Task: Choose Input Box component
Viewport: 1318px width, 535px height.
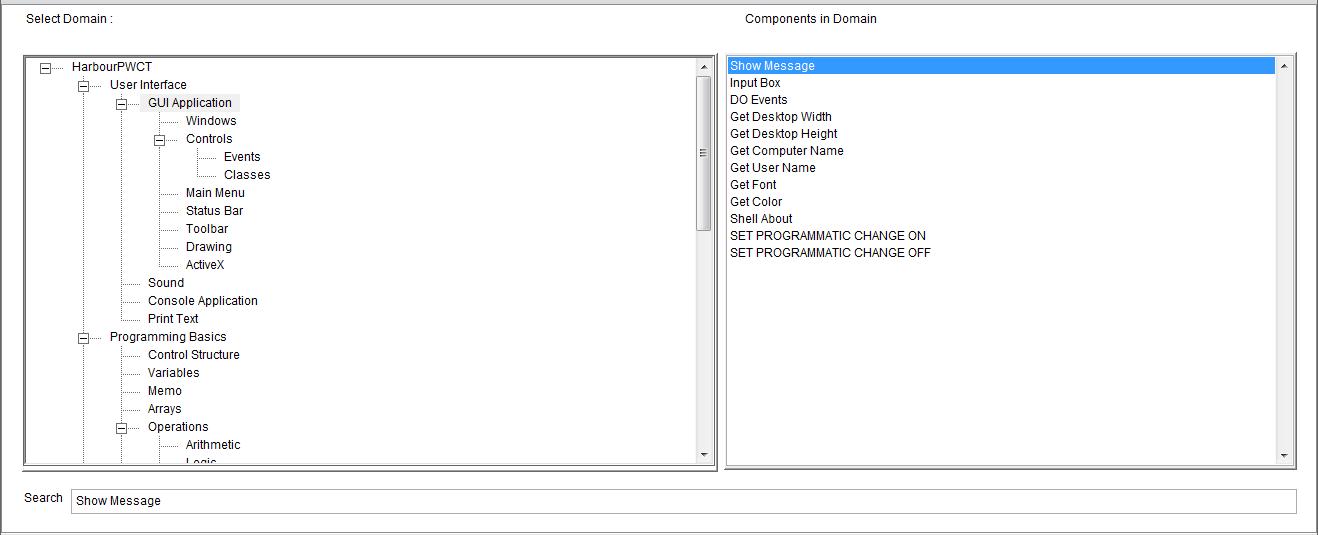Action: 1001,83
